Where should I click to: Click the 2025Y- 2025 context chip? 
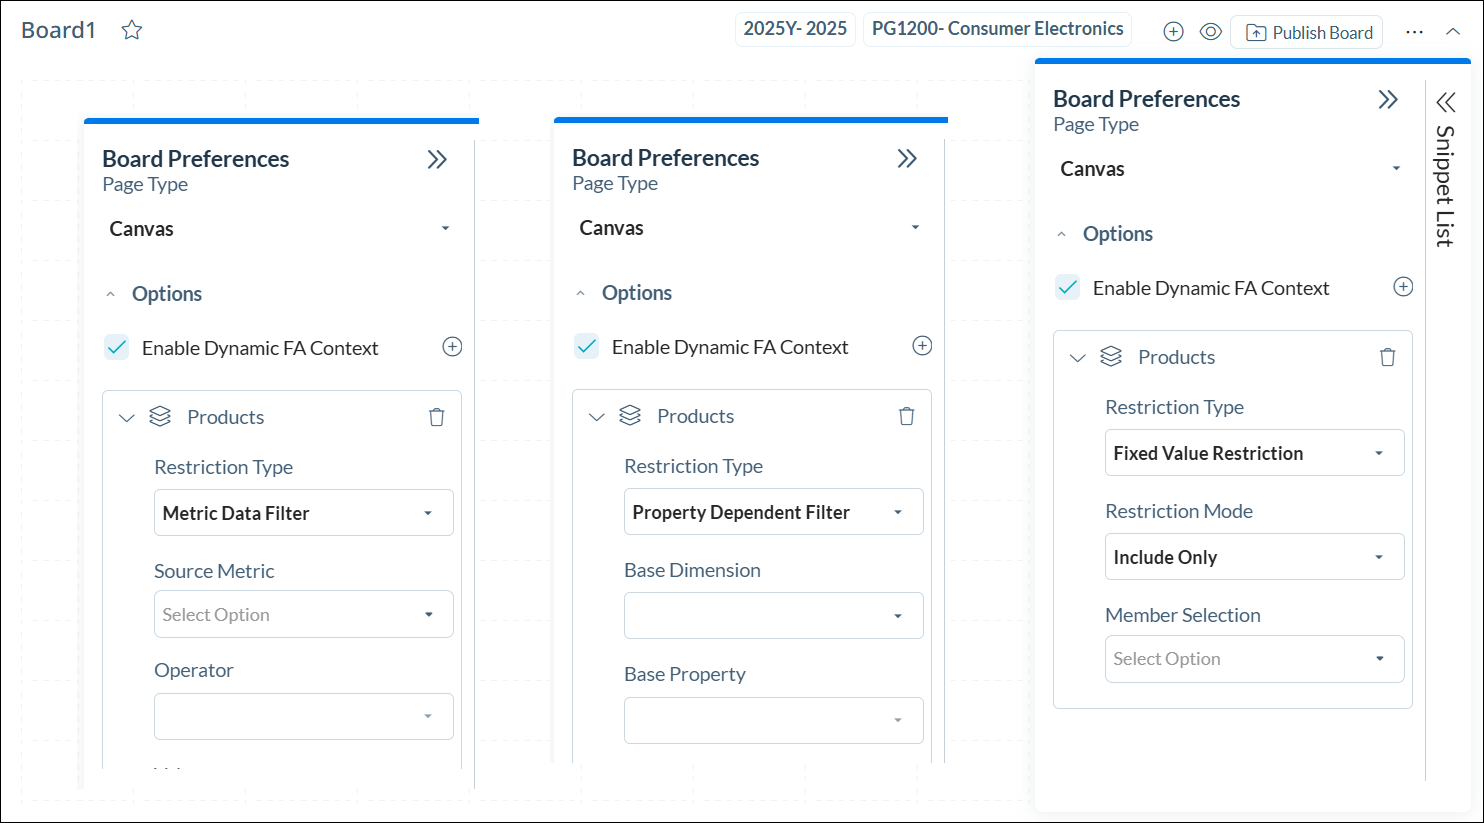click(795, 29)
